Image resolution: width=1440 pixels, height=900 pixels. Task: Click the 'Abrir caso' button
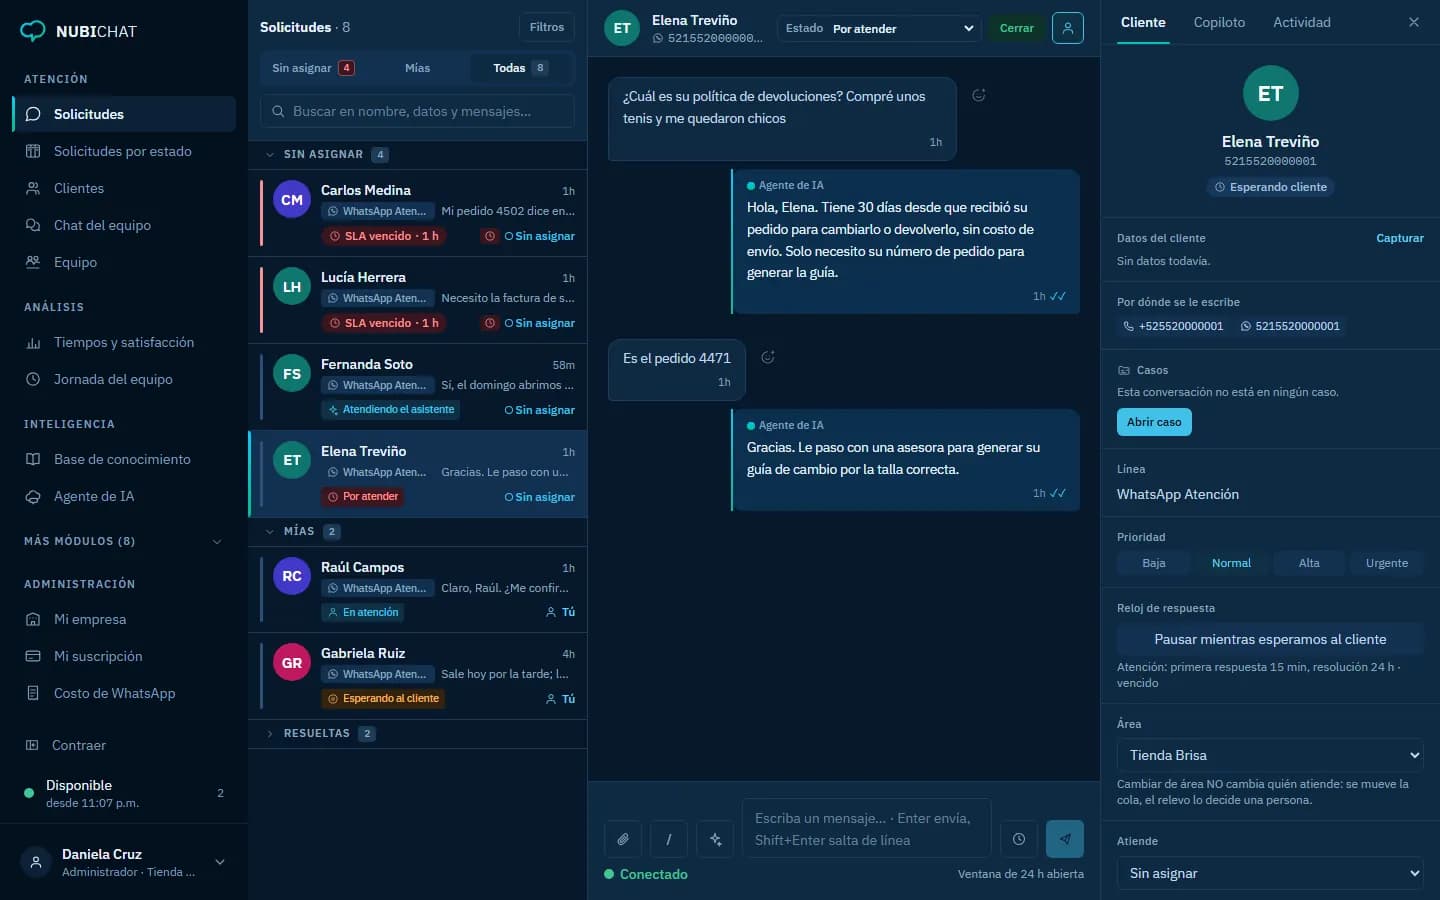tap(1154, 422)
